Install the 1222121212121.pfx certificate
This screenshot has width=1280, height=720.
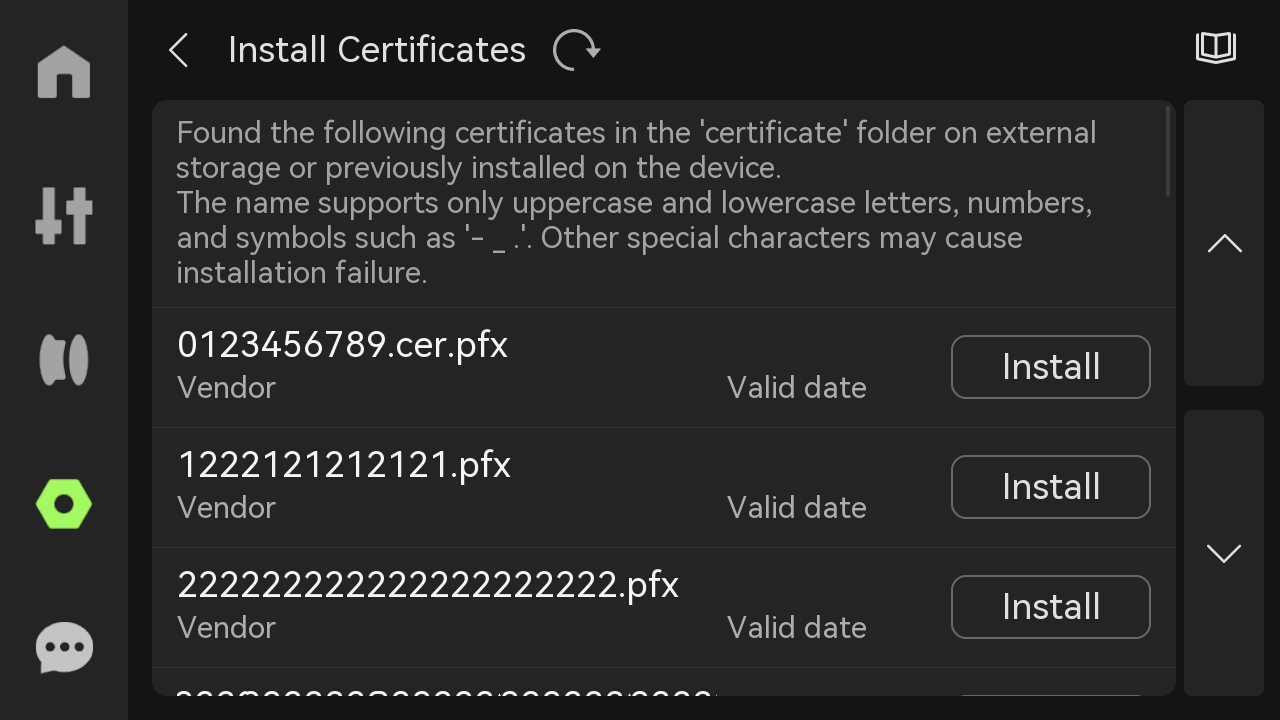point(1051,487)
